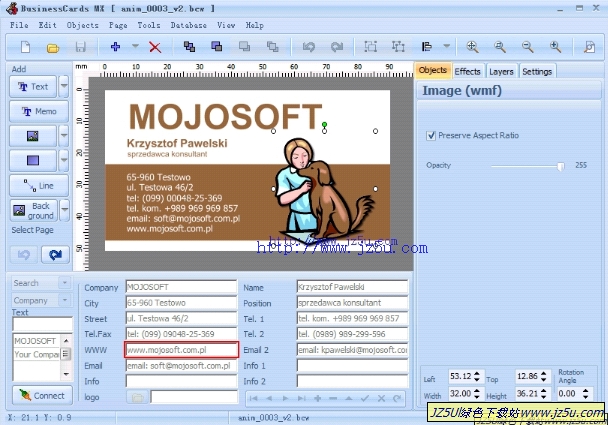Add a rectangle shape object
This screenshot has width=608, height=425.
pos(33,161)
